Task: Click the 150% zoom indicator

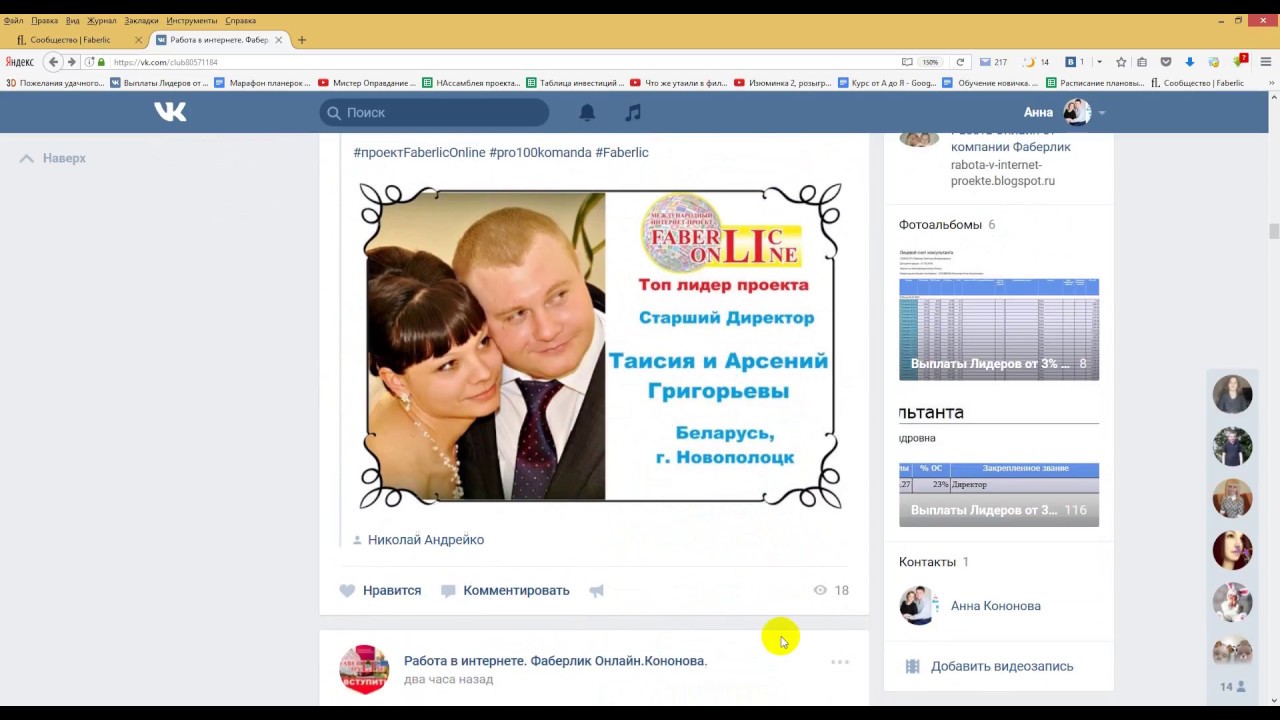Action: tap(930, 62)
